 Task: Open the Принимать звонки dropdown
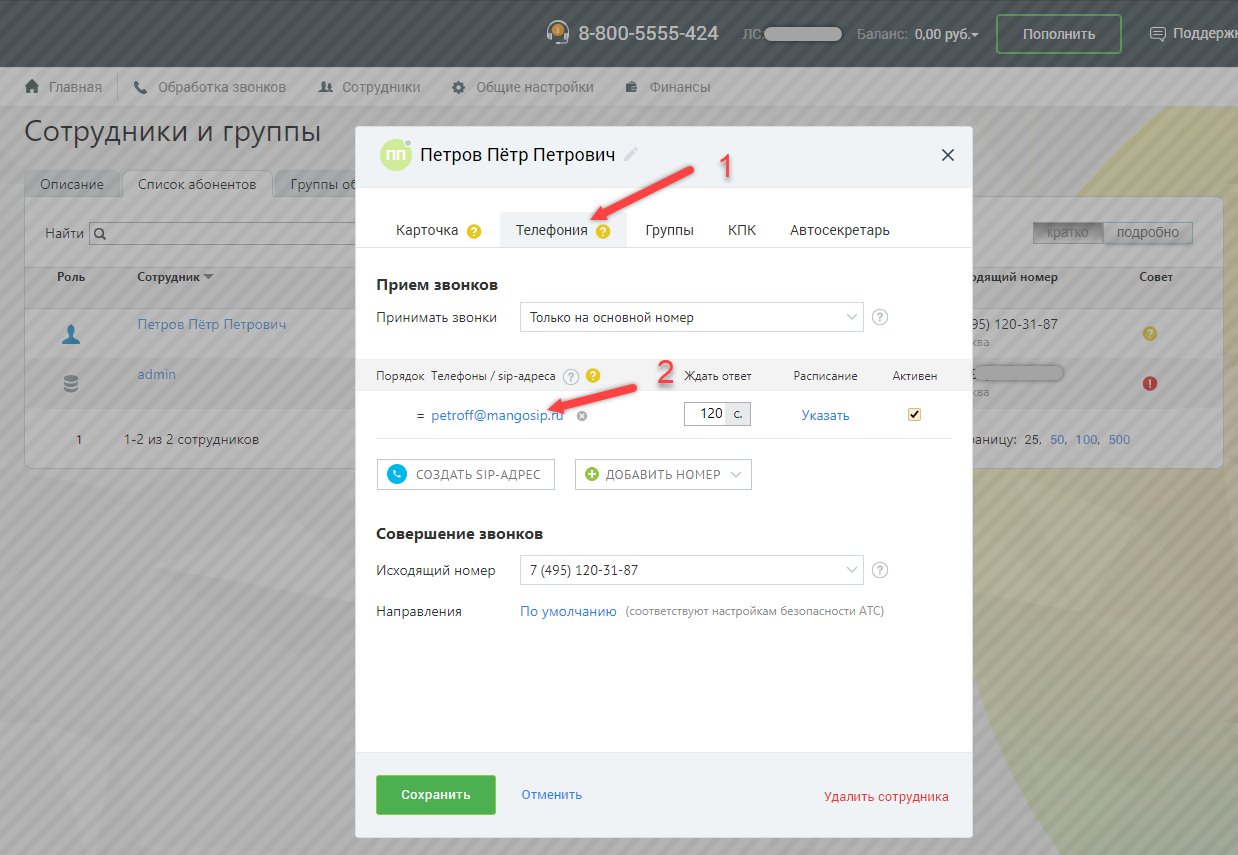pos(691,317)
